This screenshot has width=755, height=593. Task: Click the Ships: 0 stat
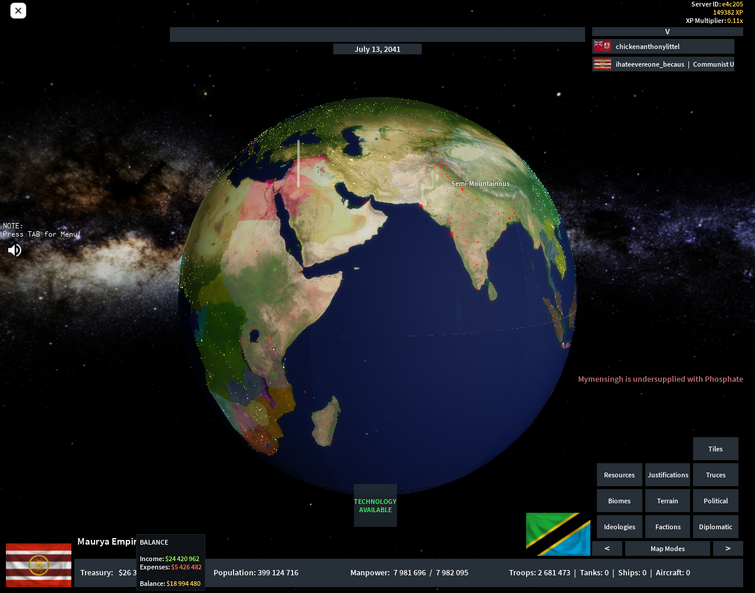click(632, 573)
